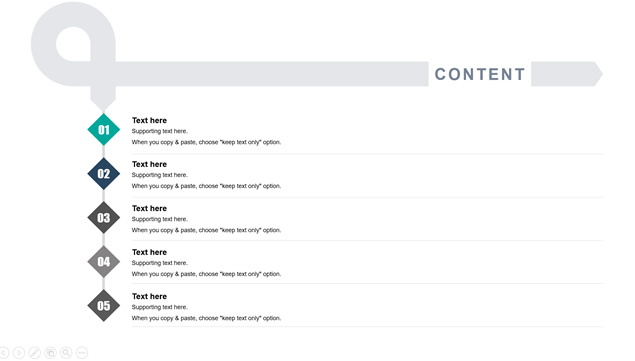Click the teal 01 diamond marker
The image size is (635, 361).
coord(104,130)
